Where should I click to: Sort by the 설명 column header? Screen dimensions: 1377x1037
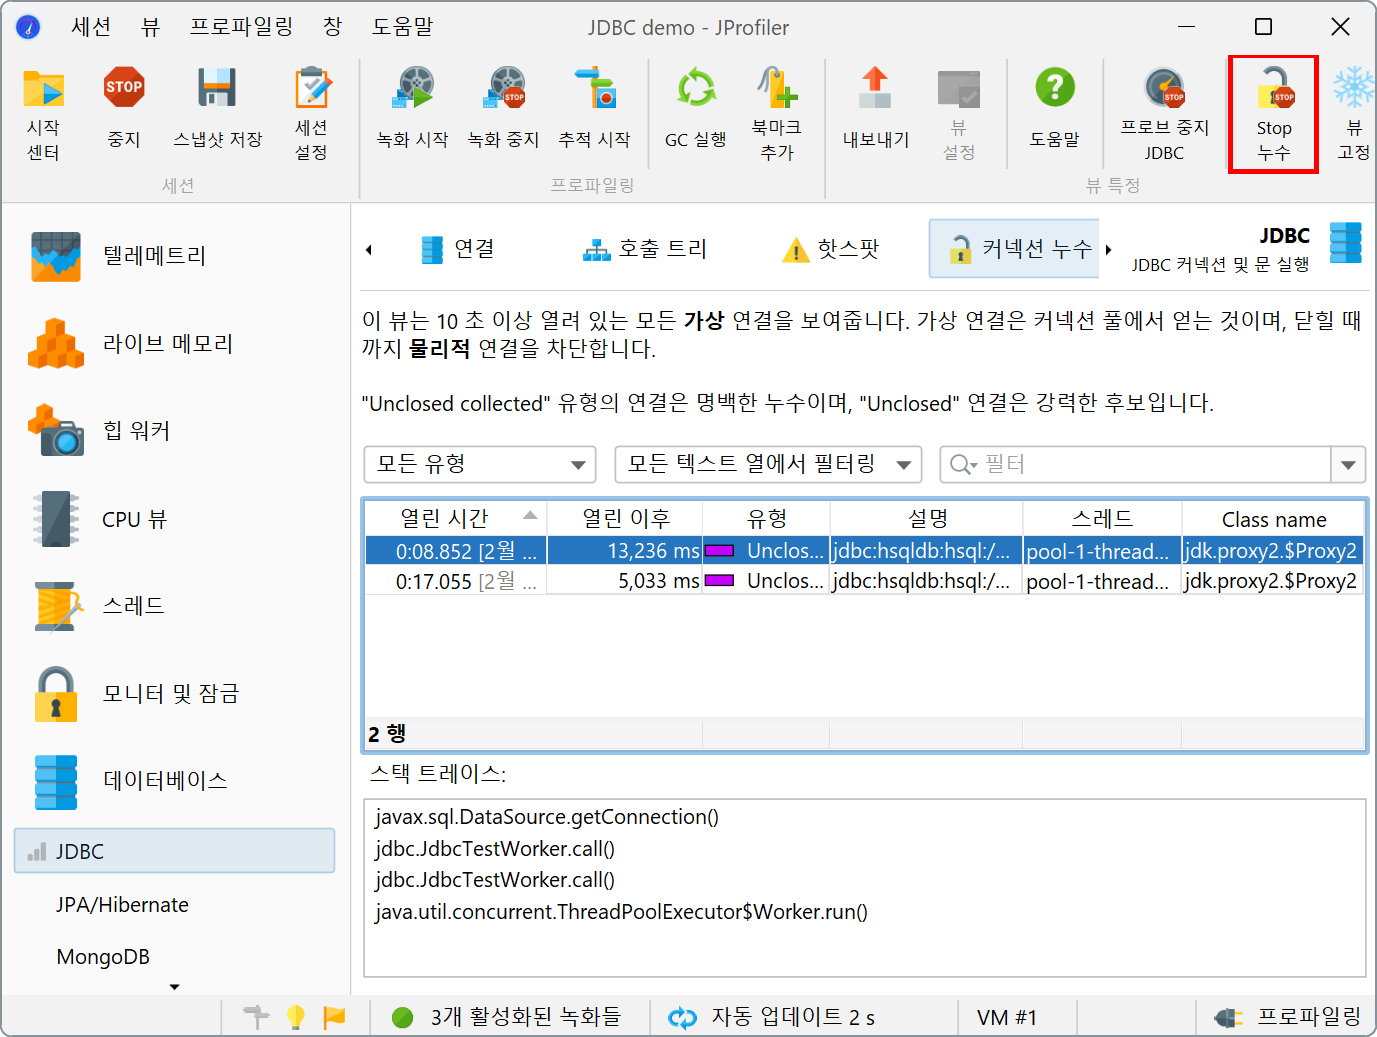click(x=926, y=518)
